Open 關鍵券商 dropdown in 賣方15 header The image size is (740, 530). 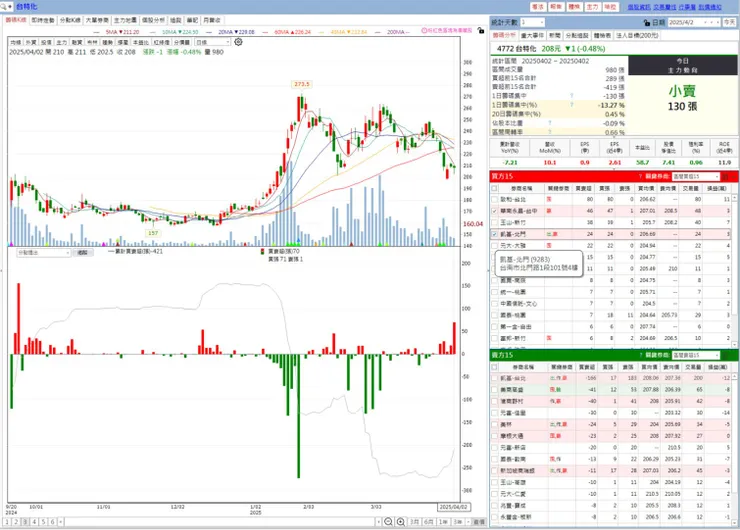(696, 355)
